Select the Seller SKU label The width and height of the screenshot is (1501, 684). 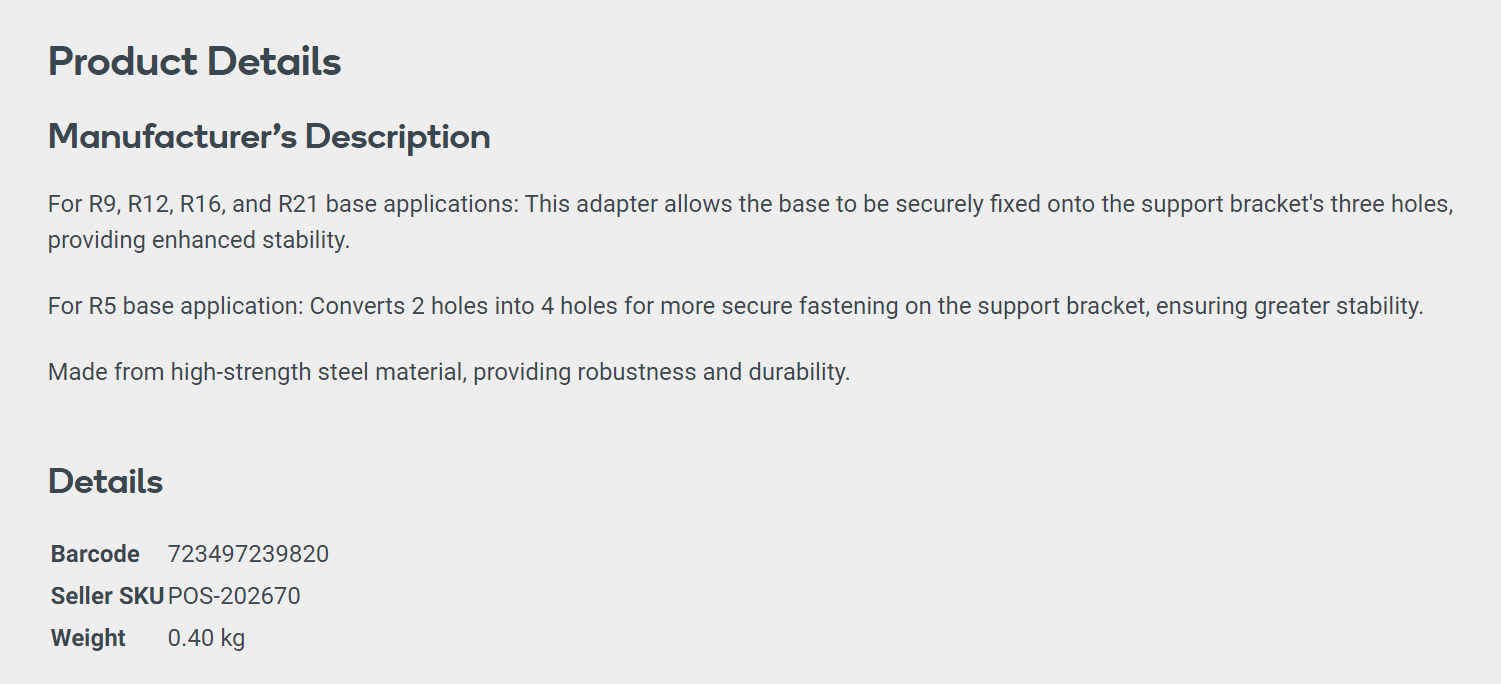click(107, 596)
